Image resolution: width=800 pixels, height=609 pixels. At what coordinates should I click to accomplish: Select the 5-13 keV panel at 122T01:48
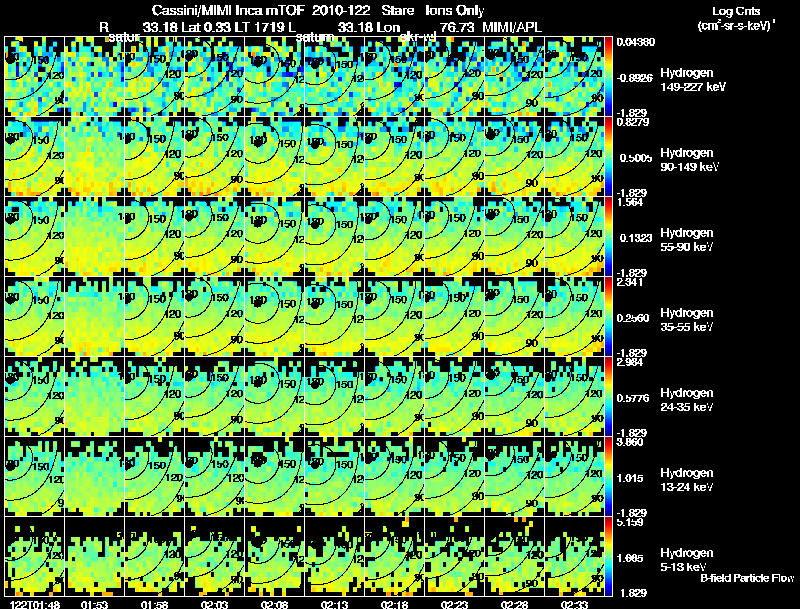(35, 557)
